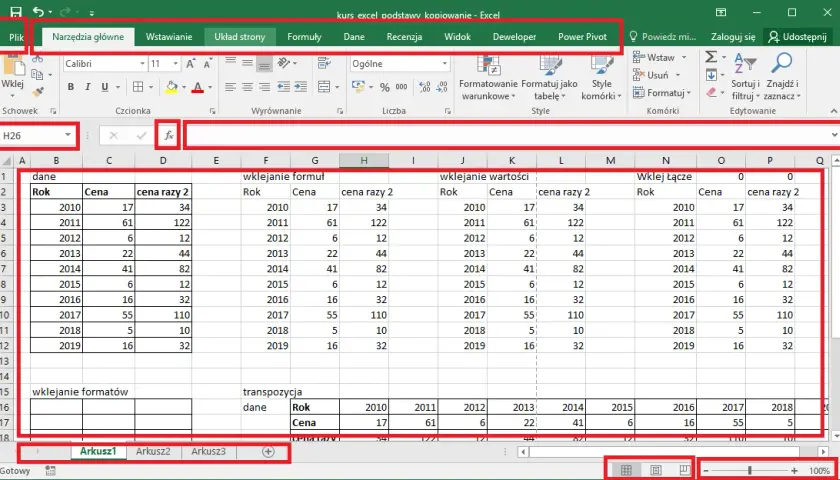
Task: Toggle align text left
Action: tap(230, 86)
